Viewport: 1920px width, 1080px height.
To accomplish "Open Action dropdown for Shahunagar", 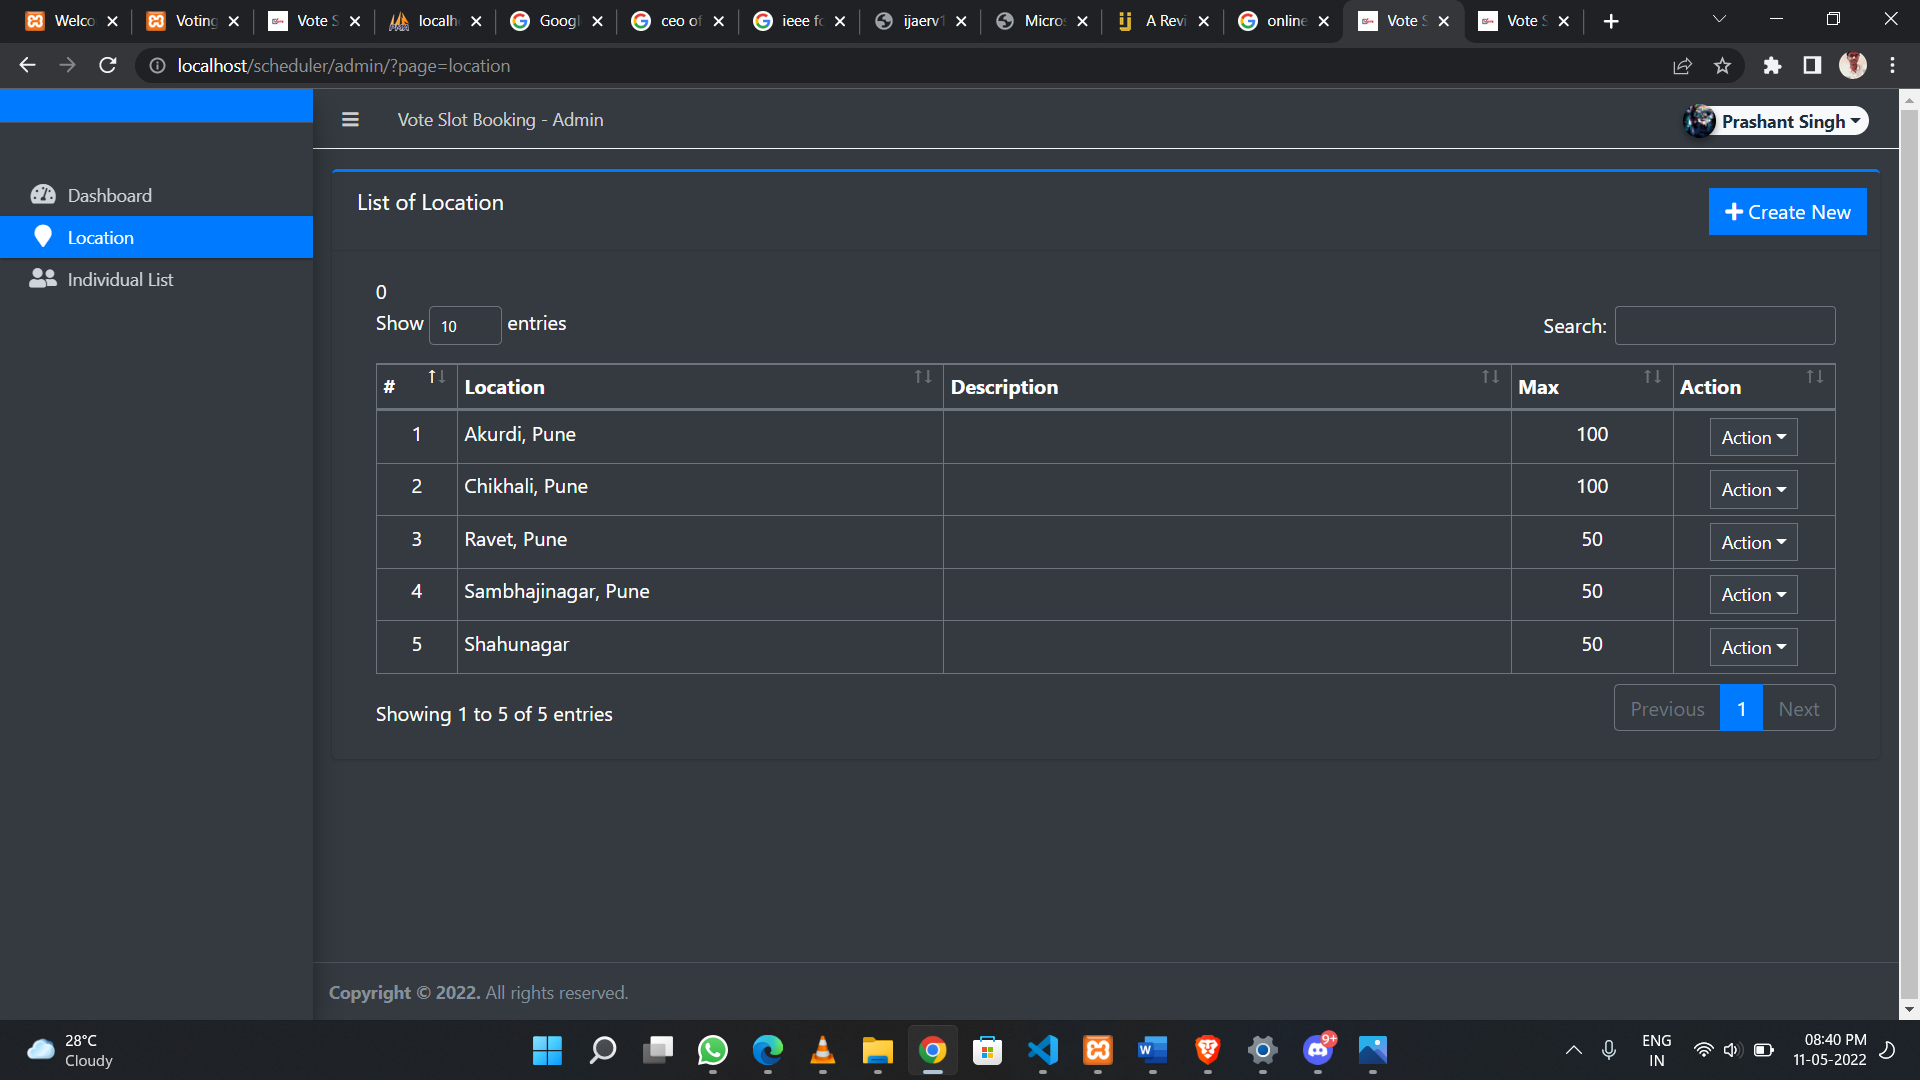I will coord(1753,647).
